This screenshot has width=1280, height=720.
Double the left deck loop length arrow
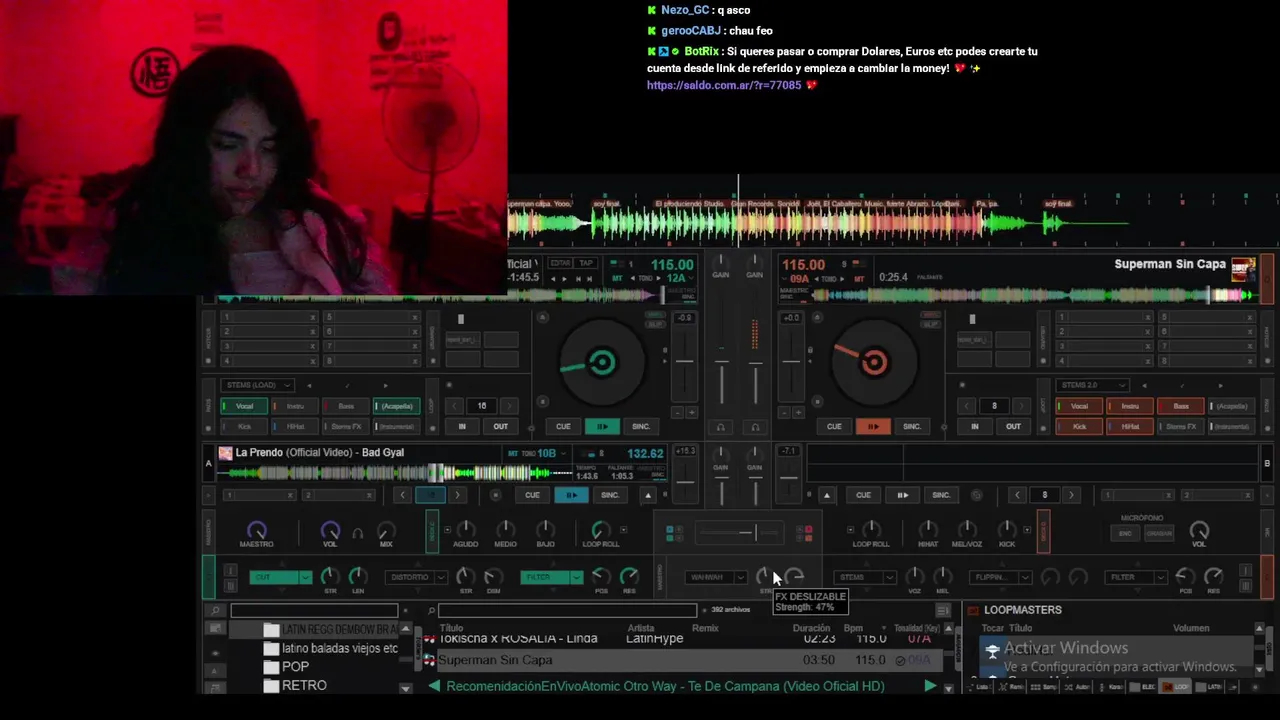pyautogui.click(x=509, y=406)
